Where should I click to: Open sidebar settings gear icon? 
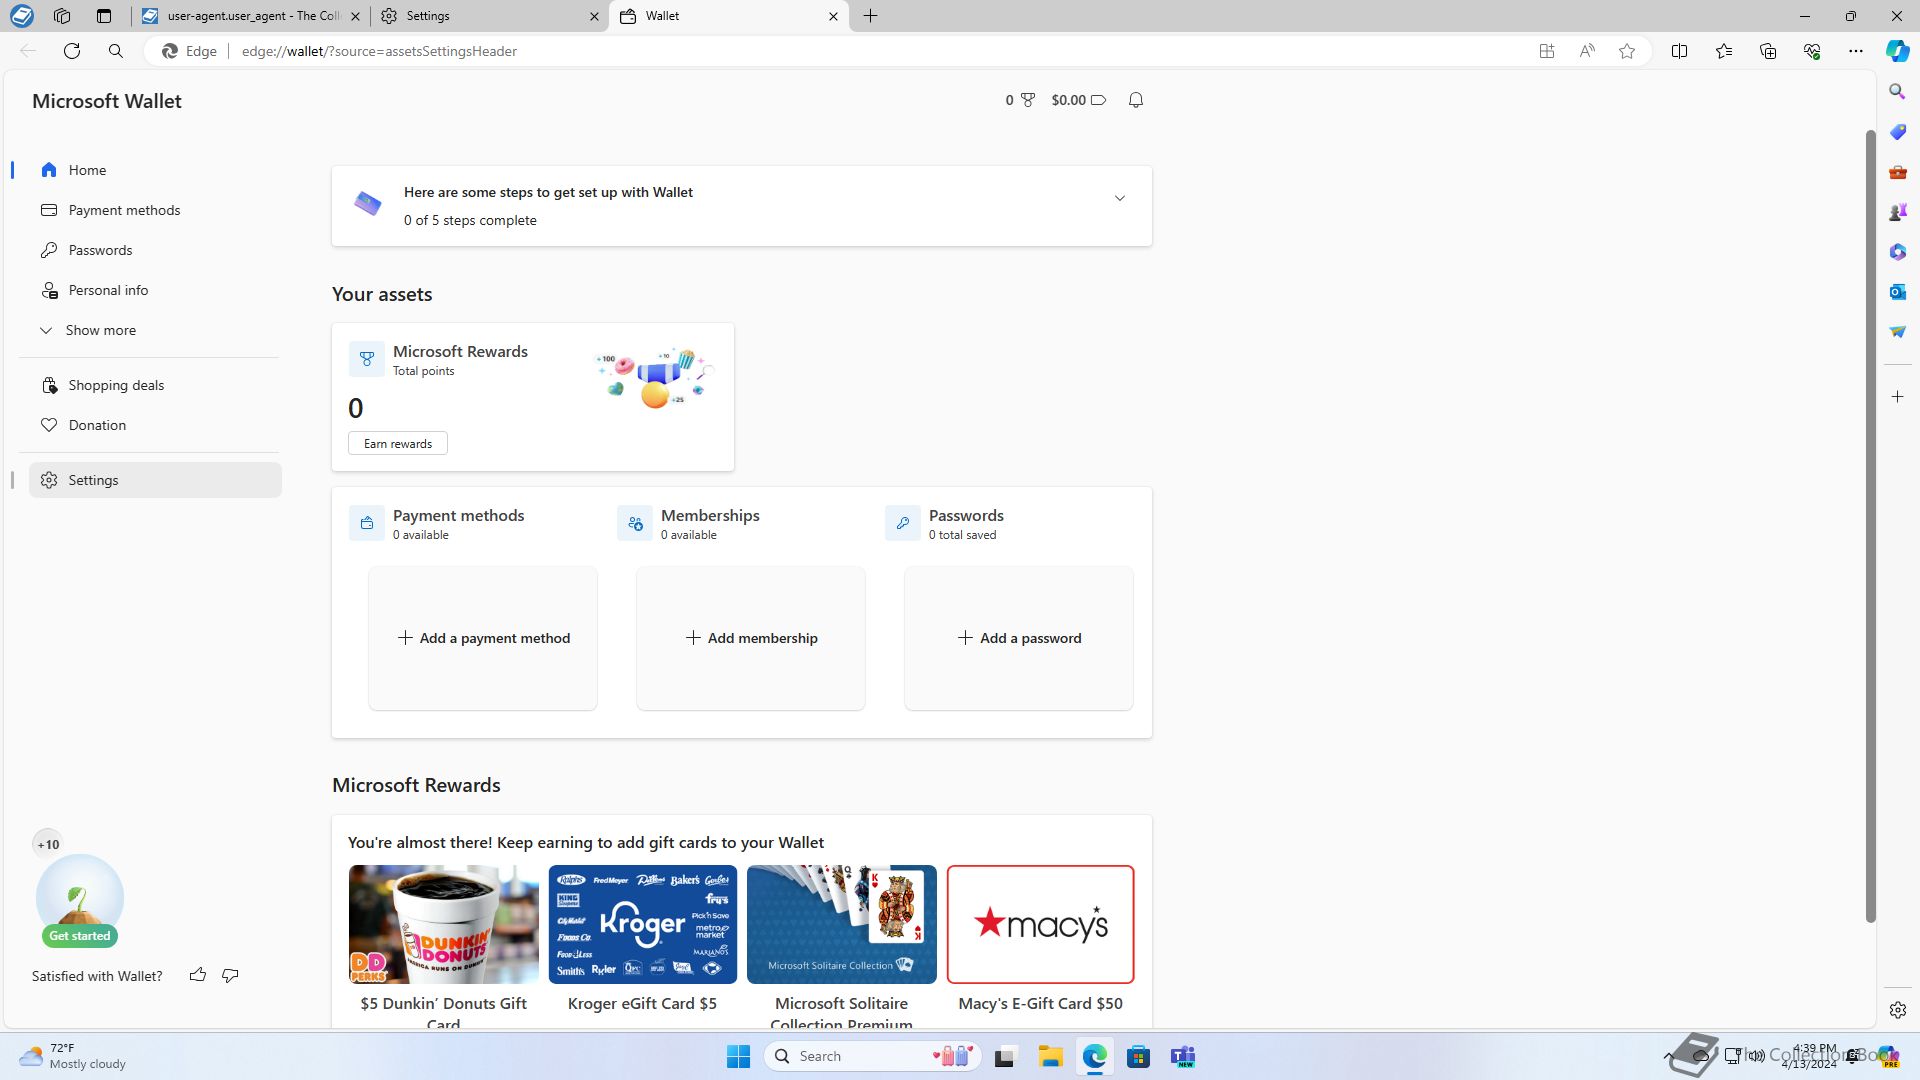click(1898, 1010)
